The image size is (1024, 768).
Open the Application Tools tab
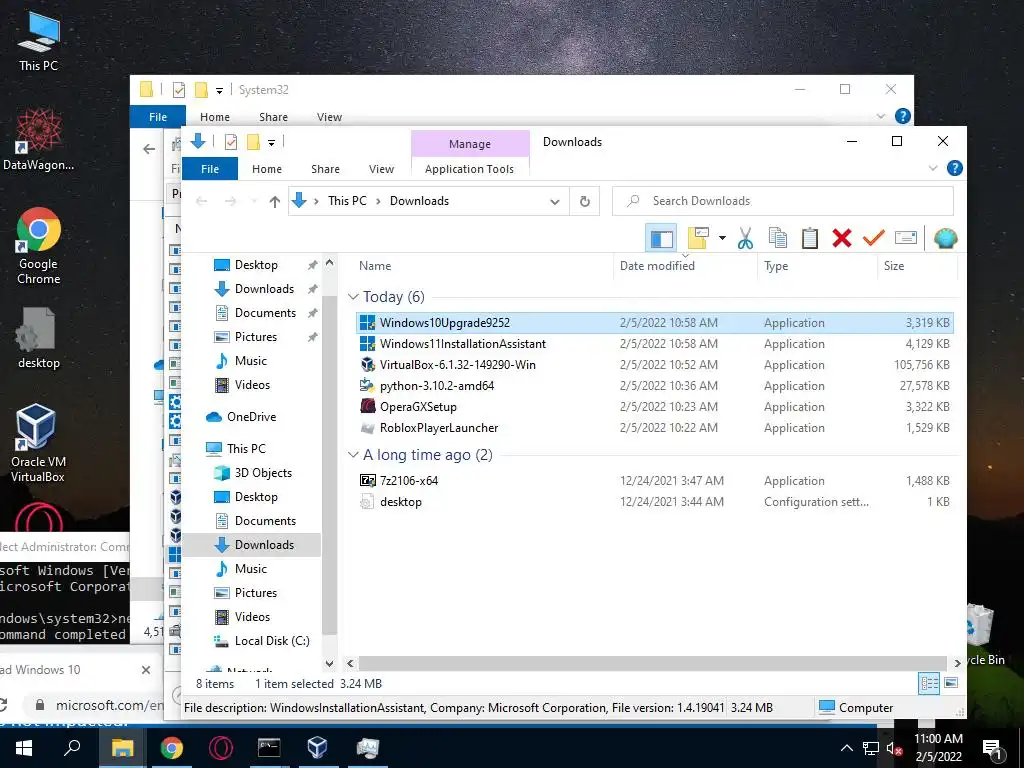click(469, 169)
